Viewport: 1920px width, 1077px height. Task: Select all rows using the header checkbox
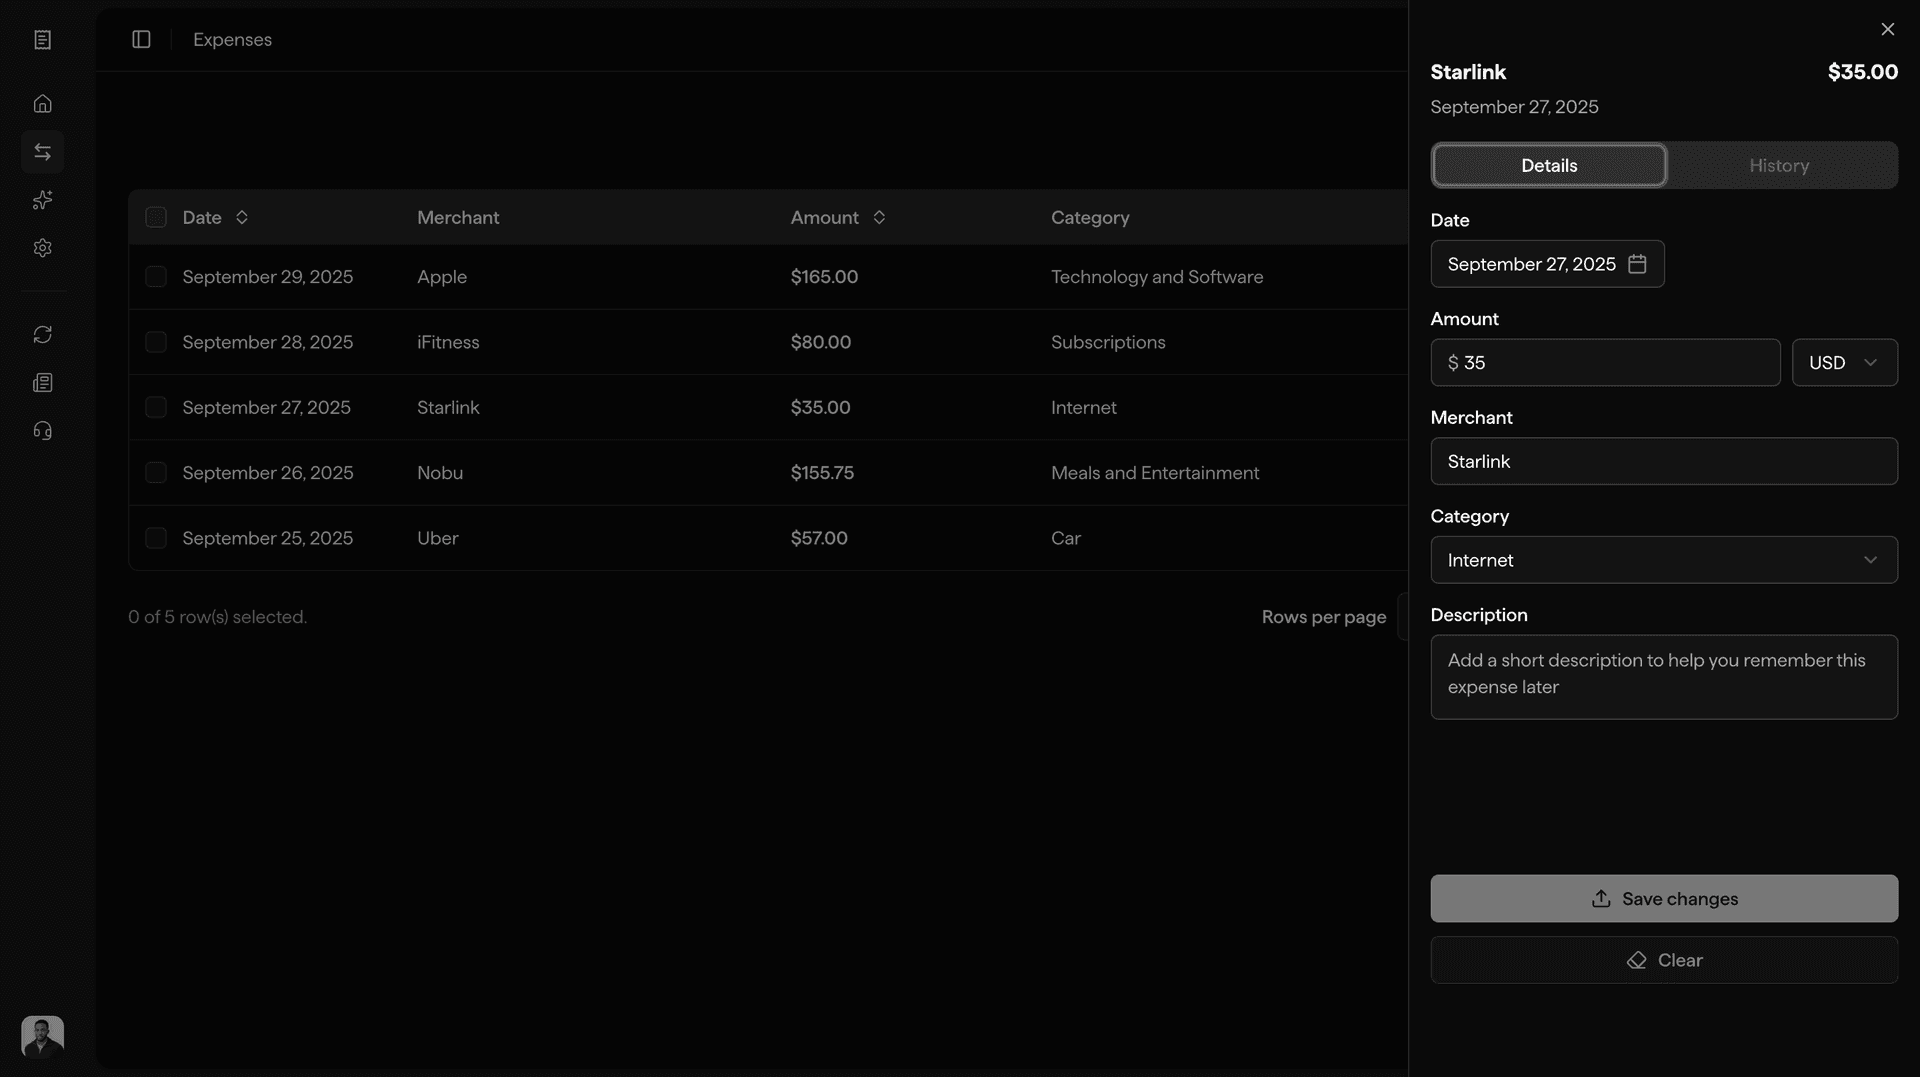(156, 217)
